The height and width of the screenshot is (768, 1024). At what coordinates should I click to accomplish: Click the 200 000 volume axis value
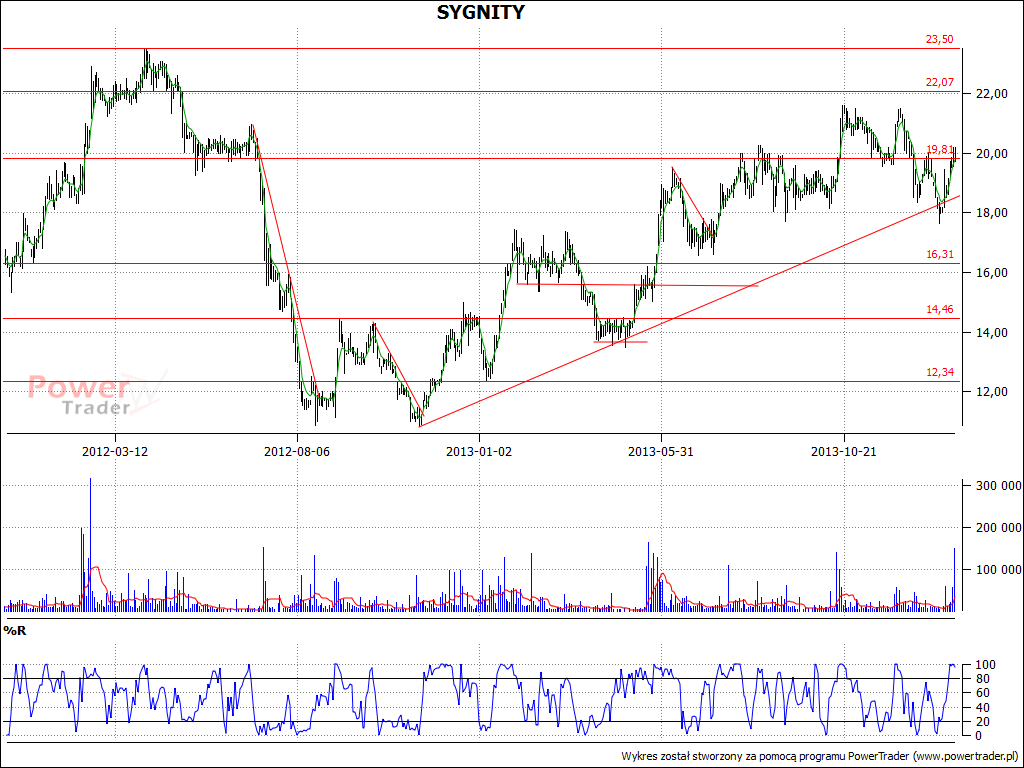[x=998, y=528]
